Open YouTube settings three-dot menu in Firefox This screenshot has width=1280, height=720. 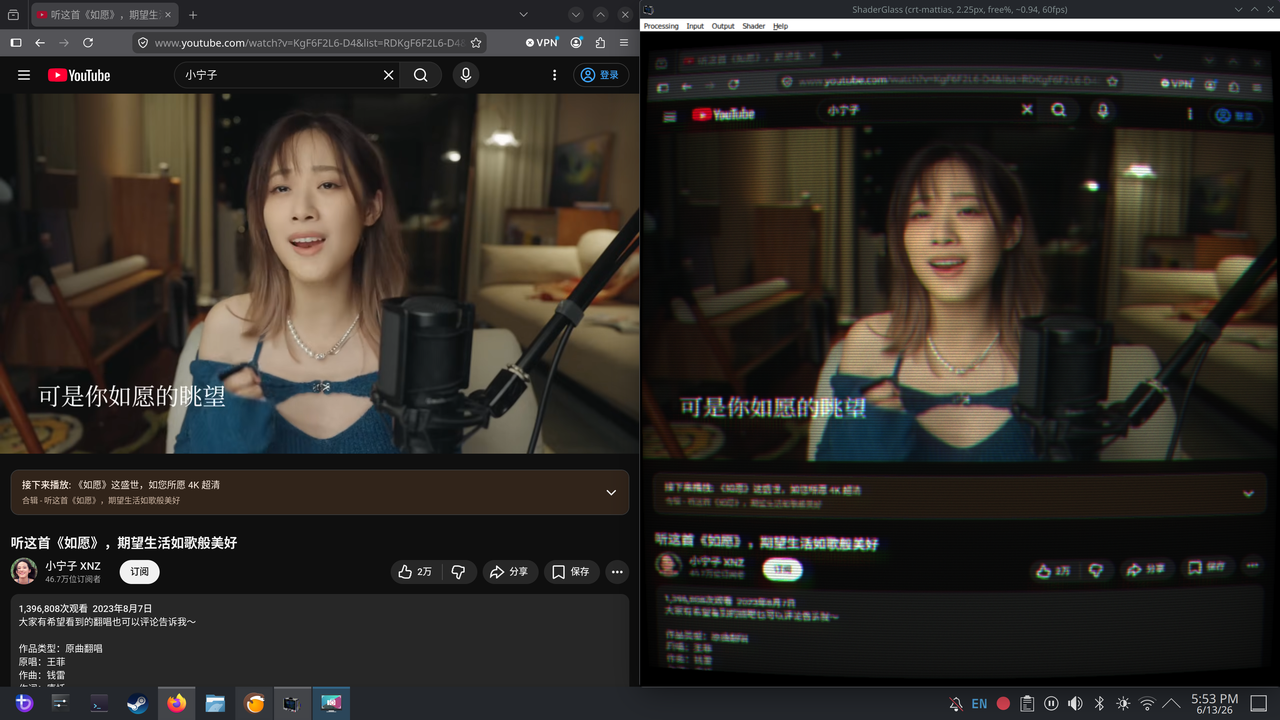click(555, 75)
